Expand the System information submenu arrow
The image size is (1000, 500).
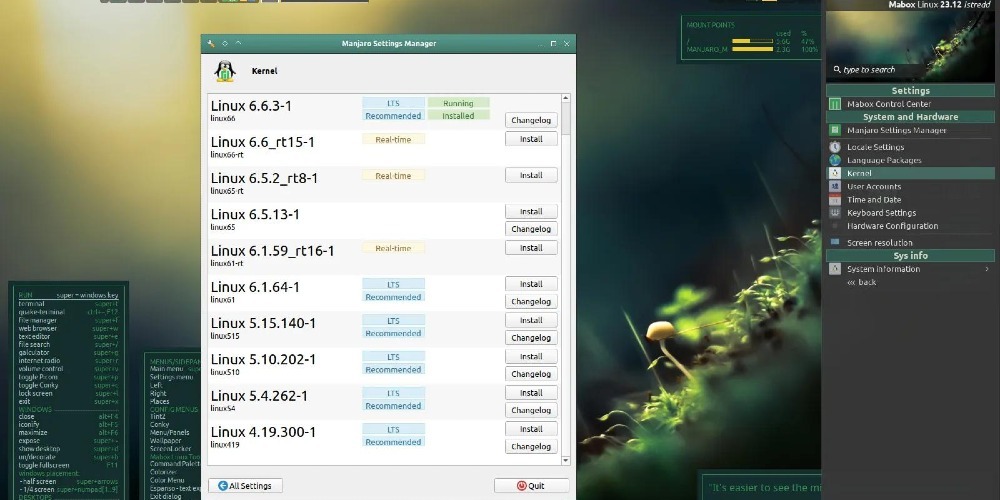click(986, 269)
